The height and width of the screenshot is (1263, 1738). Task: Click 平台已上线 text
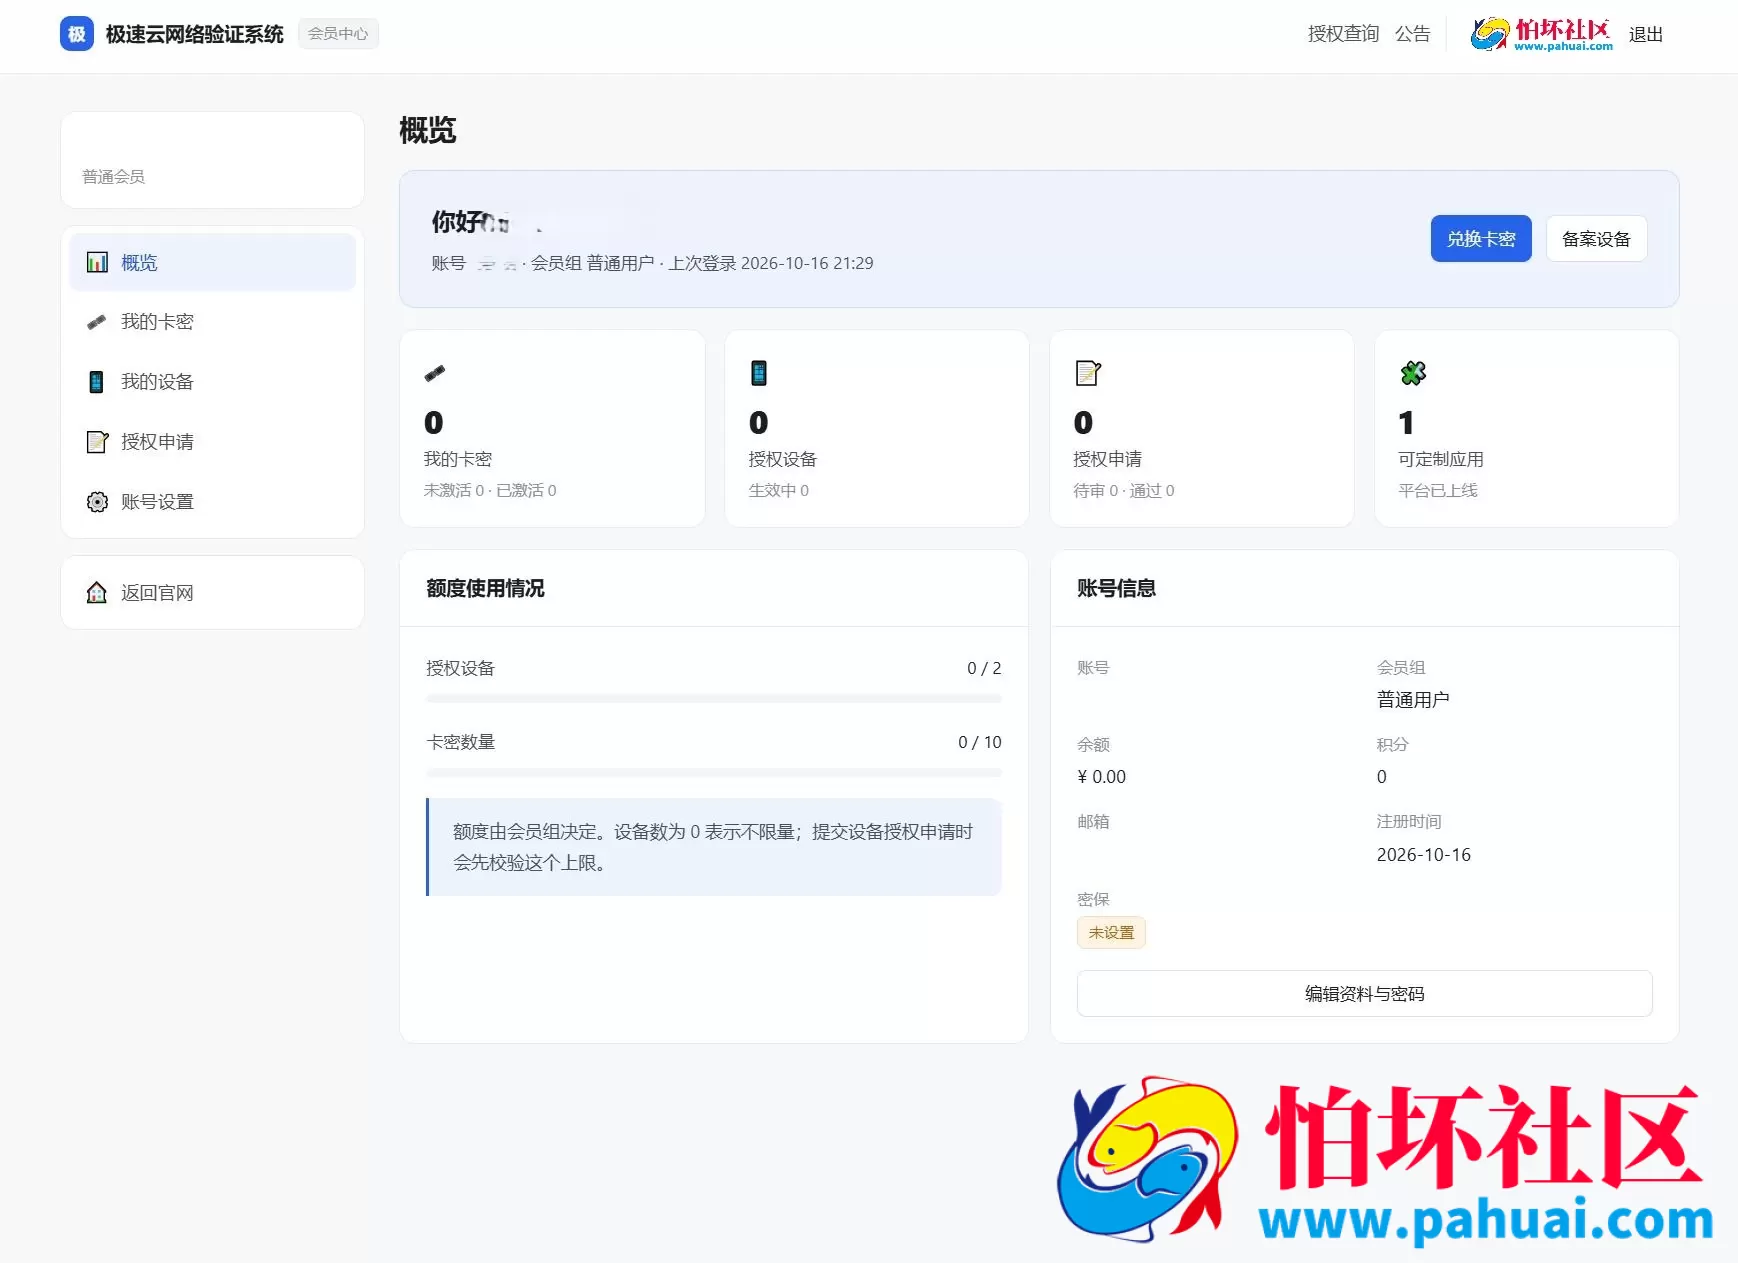tap(1438, 490)
